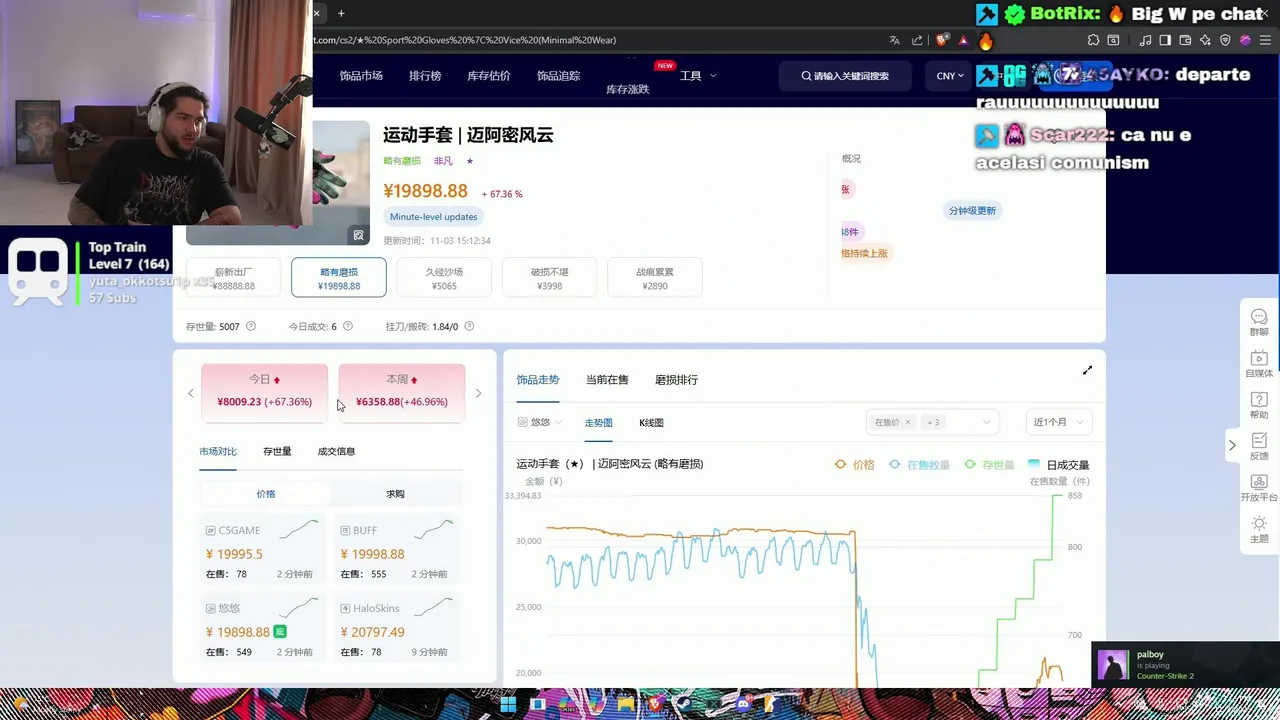This screenshot has height=720, width=1280.
Task: Select the 崭新出厂 wear option
Action: pos(233,278)
